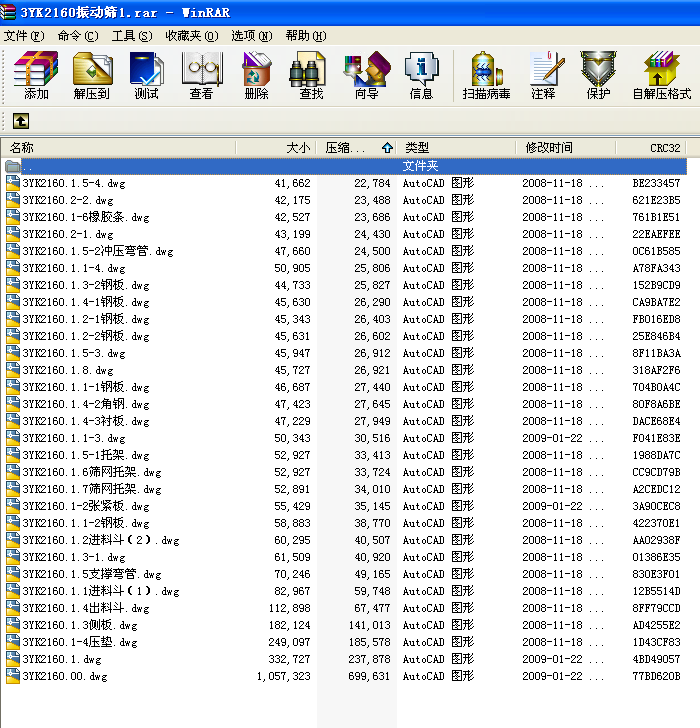Select file 3YK2160.1.7筛网托架.dwg
The height and width of the screenshot is (728, 700).
click(92, 489)
